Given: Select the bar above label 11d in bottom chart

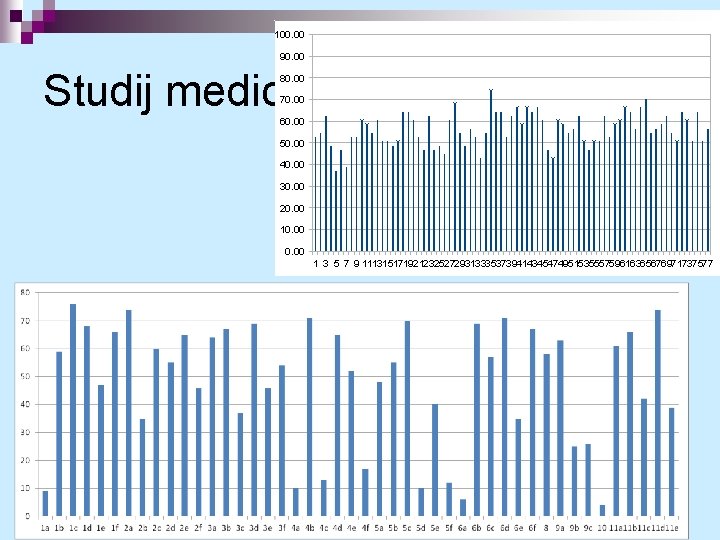Looking at the screenshot, I should click(658, 413).
